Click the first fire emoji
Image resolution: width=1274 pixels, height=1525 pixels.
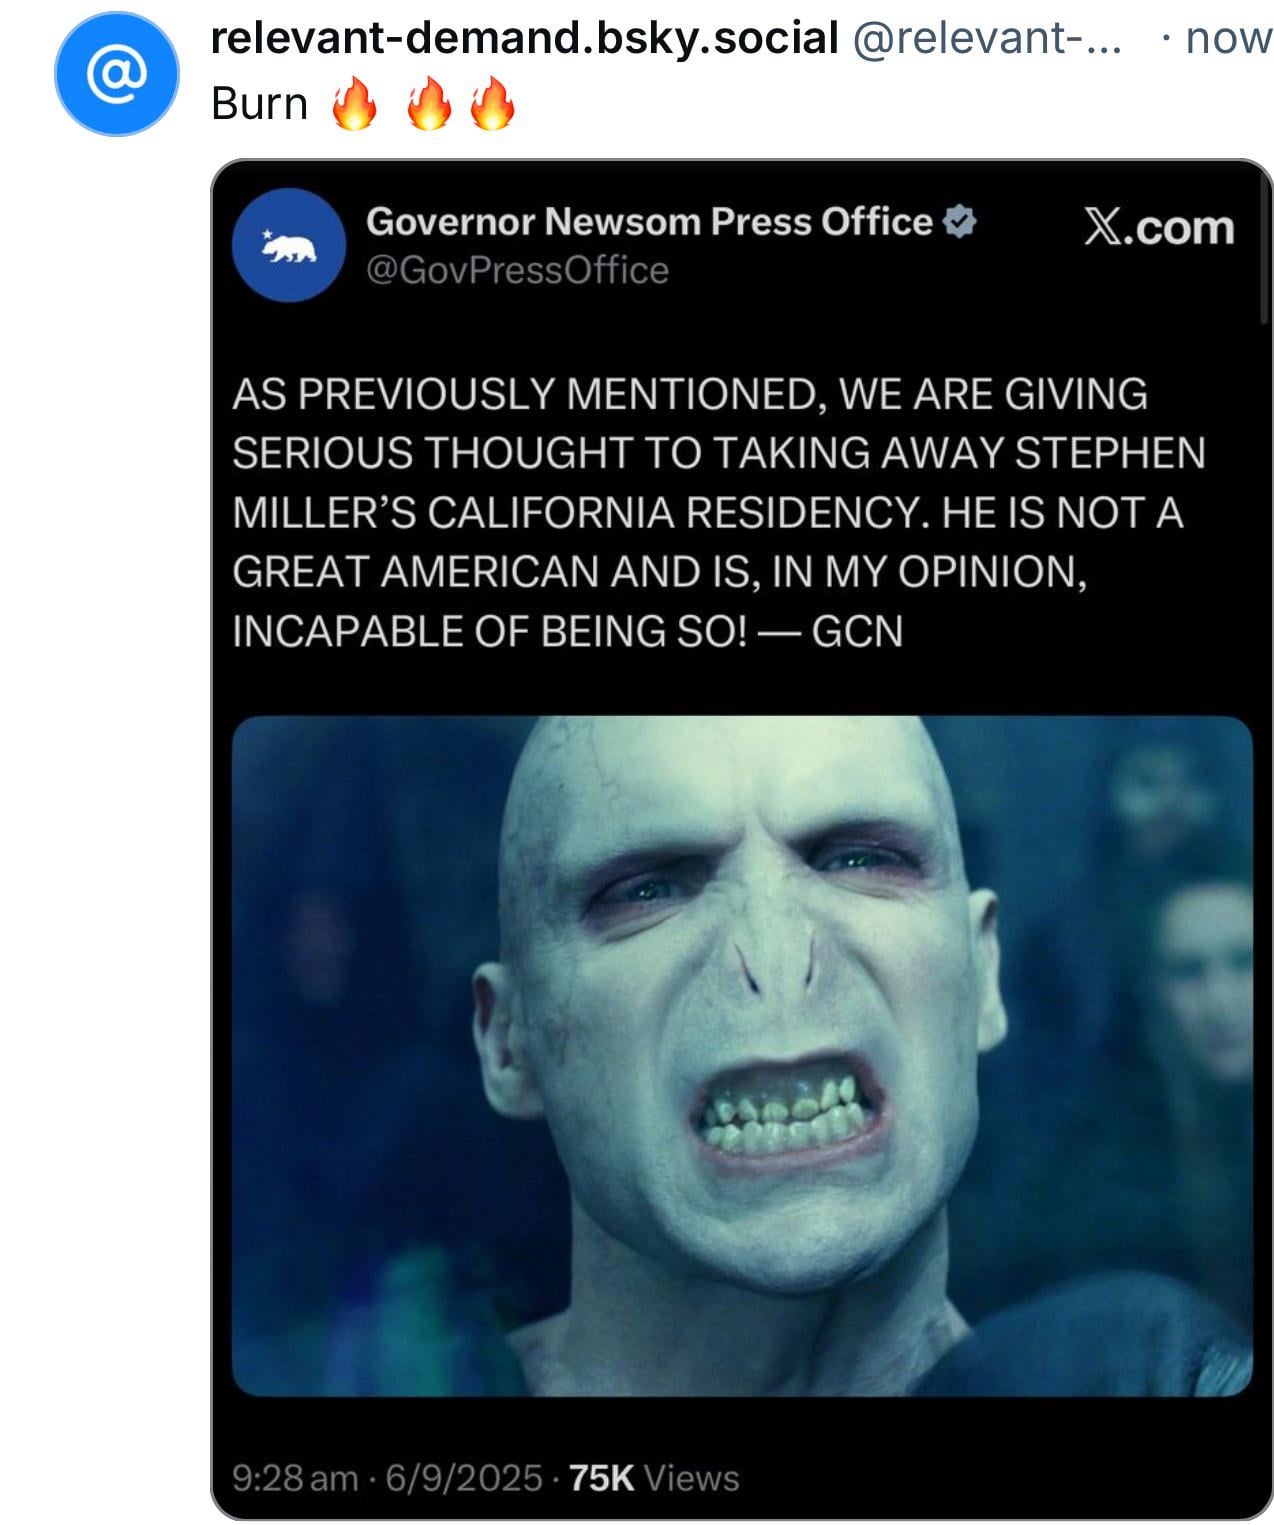pyautogui.click(x=354, y=104)
